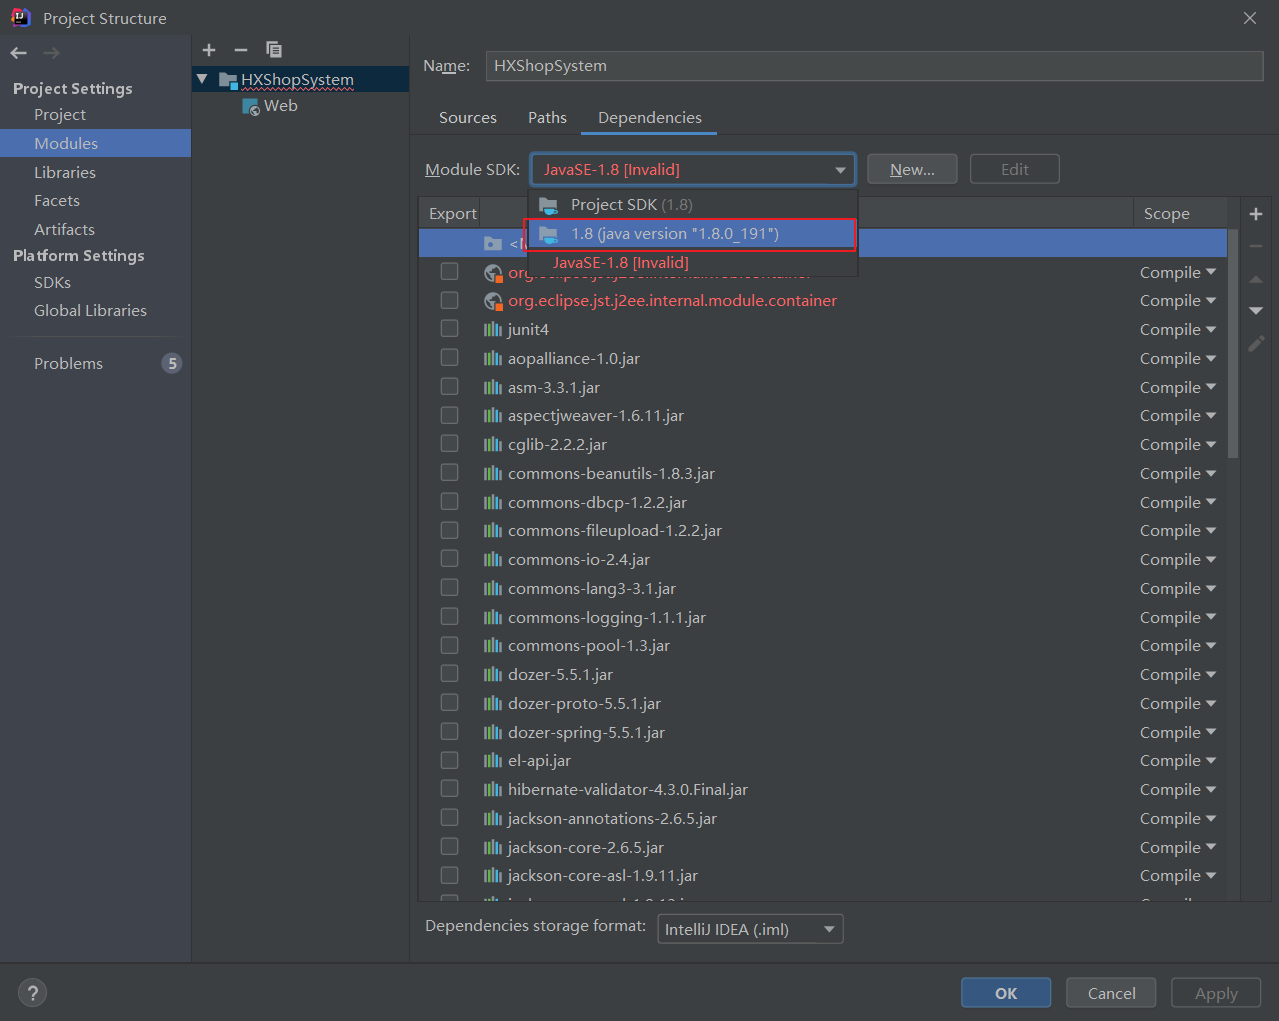Click the back navigation arrow
The height and width of the screenshot is (1021, 1279).
19,53
